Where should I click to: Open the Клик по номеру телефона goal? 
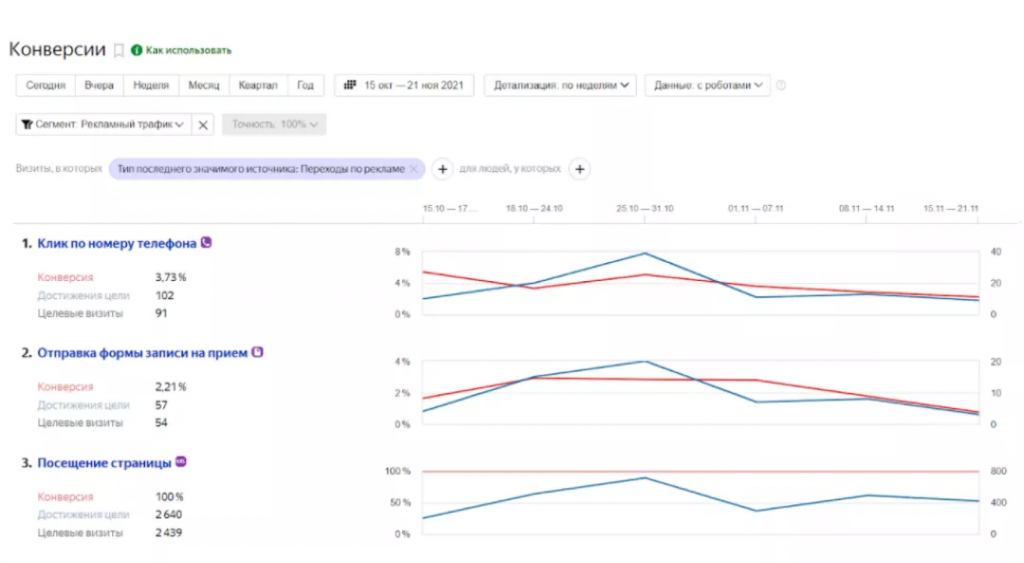(x=116, y=243)
